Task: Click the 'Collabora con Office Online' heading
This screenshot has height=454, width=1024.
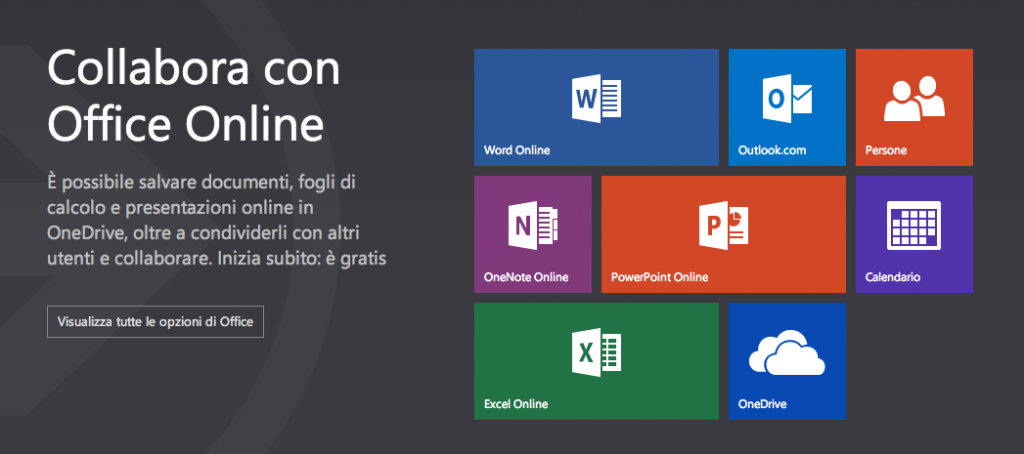Action: (x=194, y=97)
